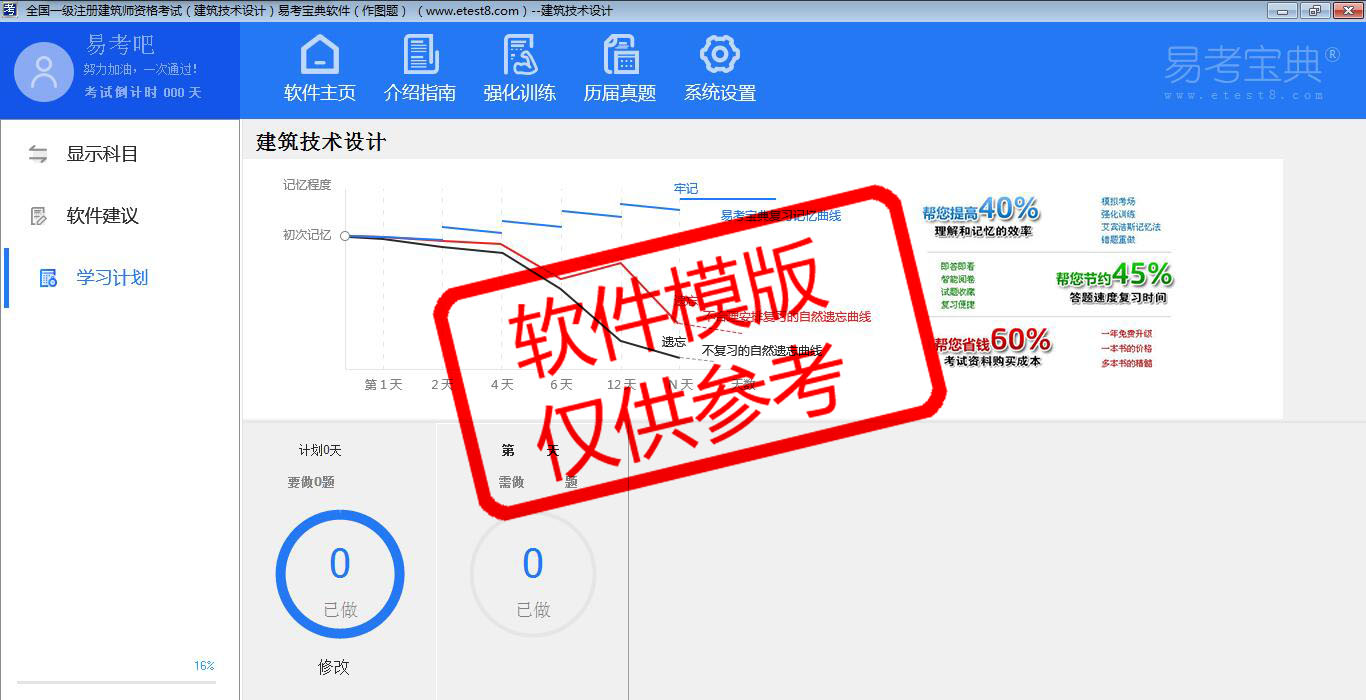
Task: Restore down the window
Action: [x=1313, y=11]
